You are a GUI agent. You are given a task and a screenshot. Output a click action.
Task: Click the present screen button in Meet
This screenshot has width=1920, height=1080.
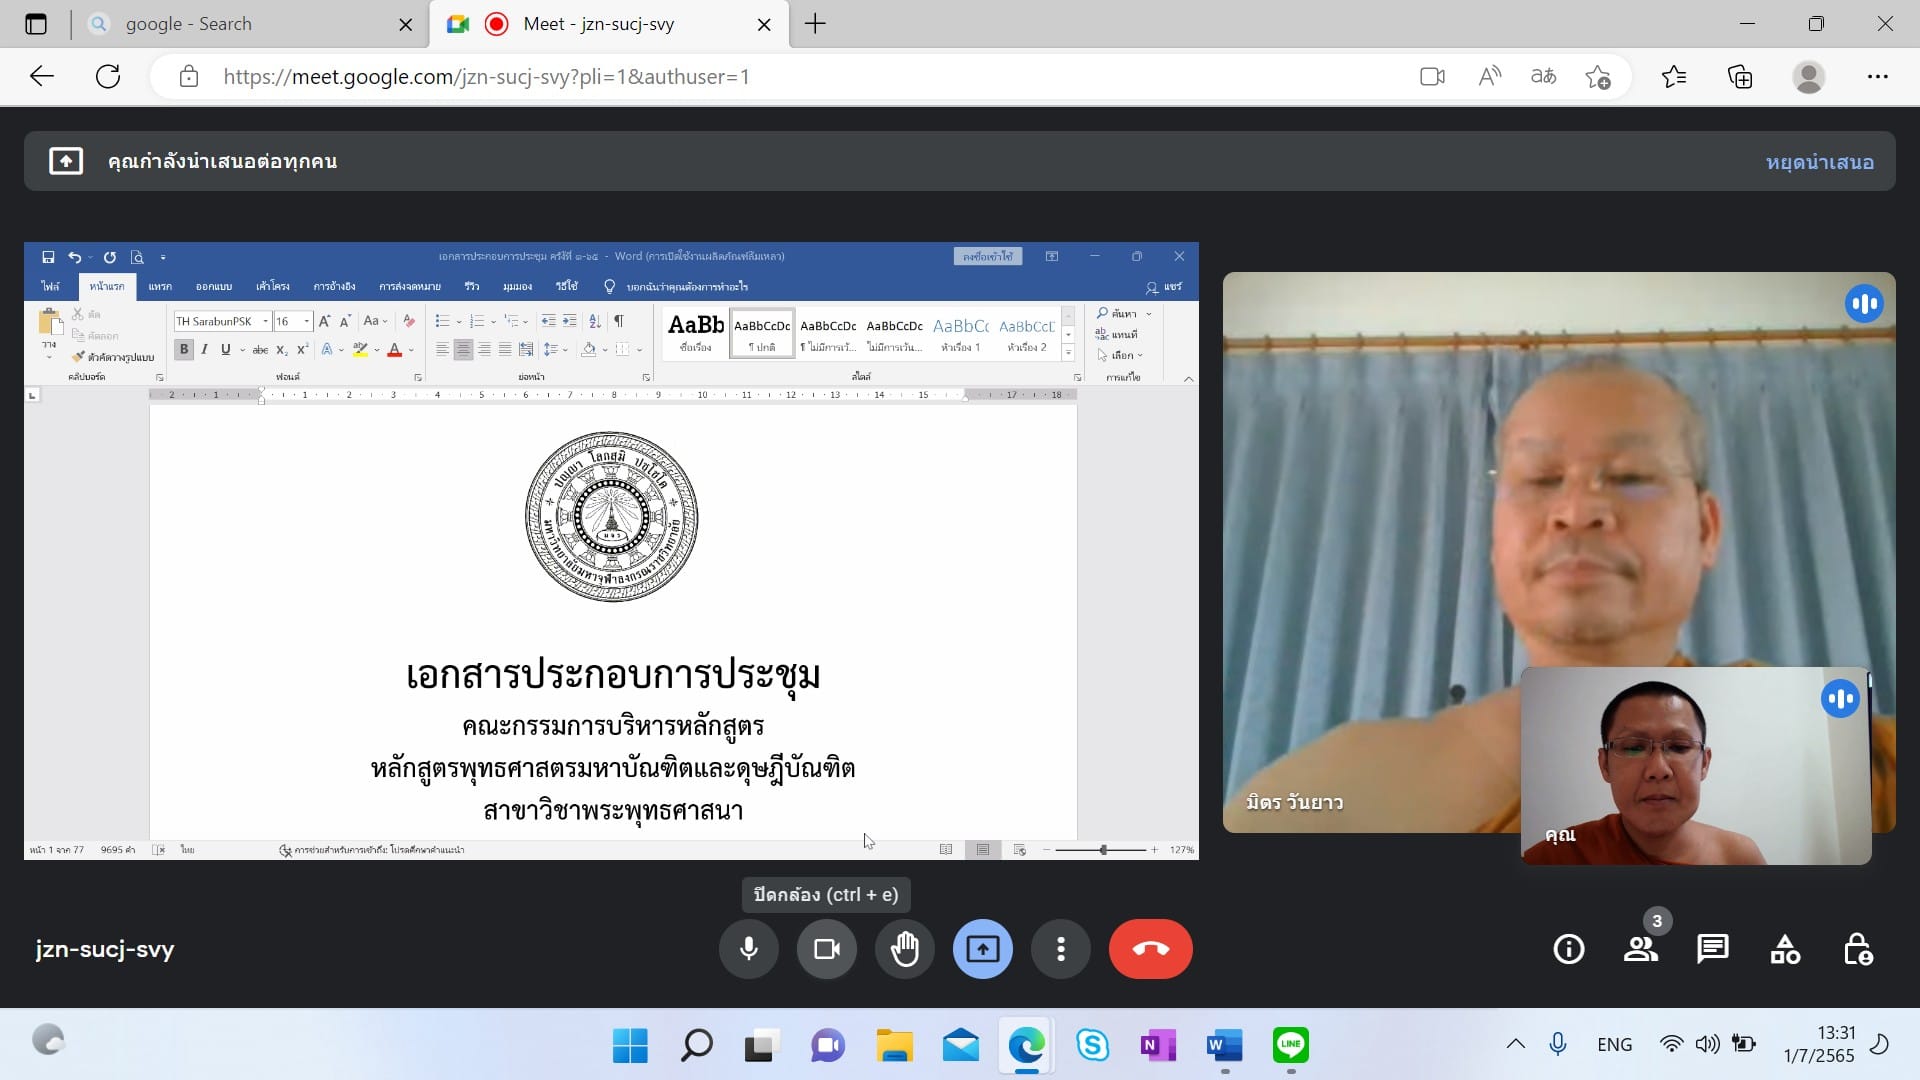click(982, 949)
